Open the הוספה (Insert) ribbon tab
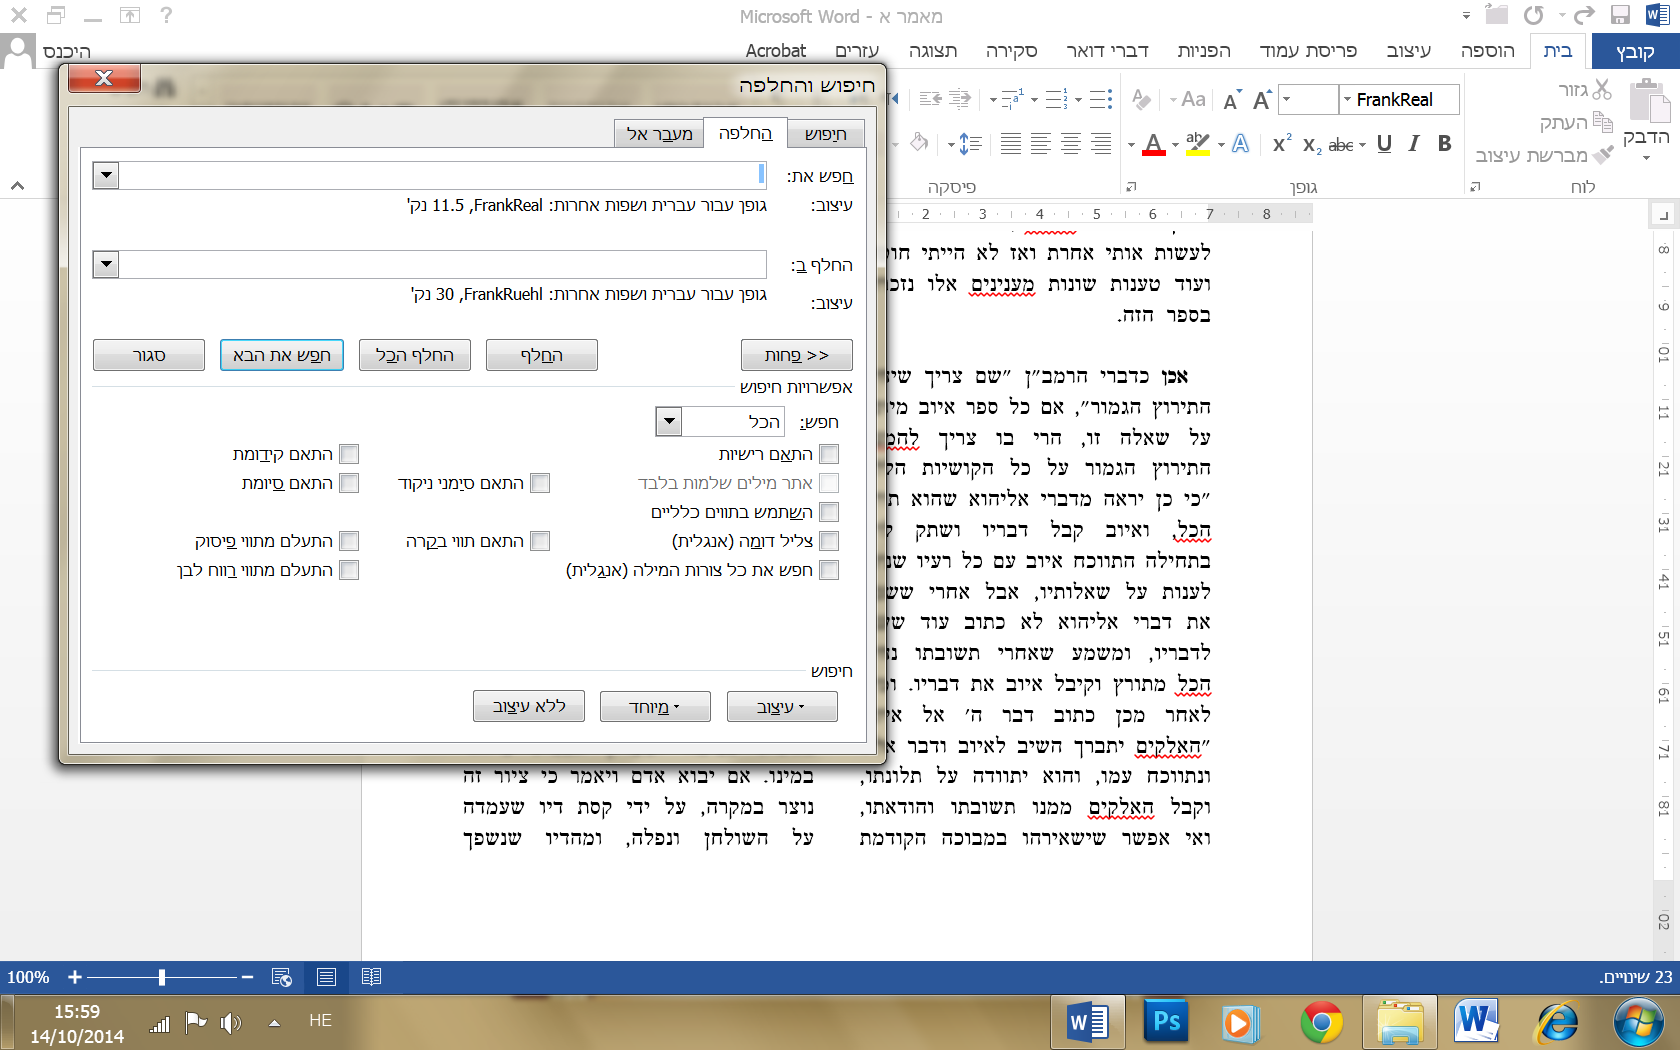 (x=1488, y=51)
